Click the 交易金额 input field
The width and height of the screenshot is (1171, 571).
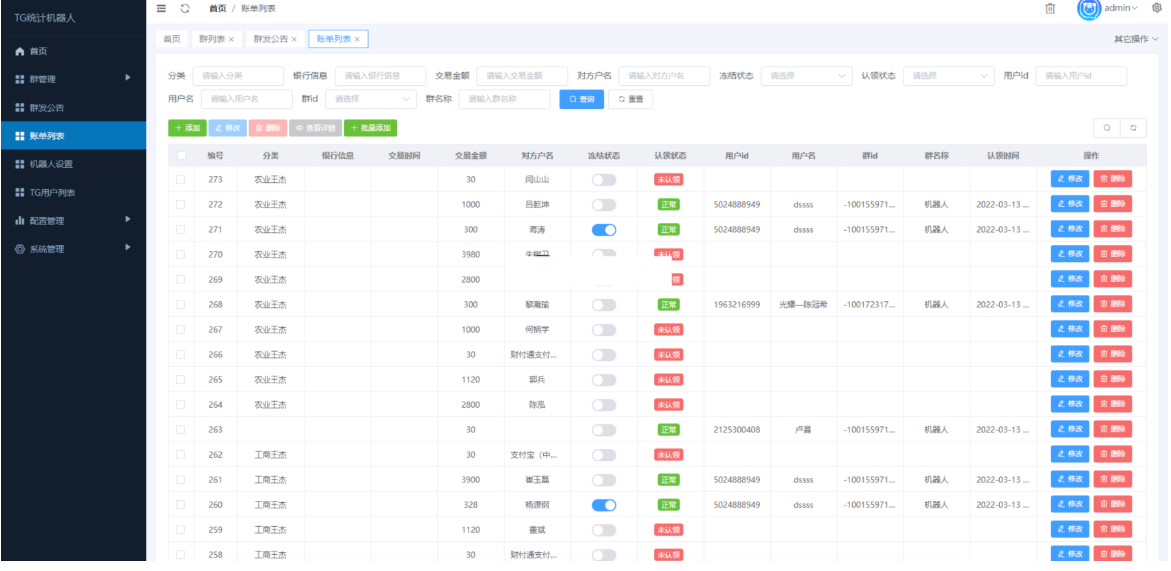[x=522, y=75]
